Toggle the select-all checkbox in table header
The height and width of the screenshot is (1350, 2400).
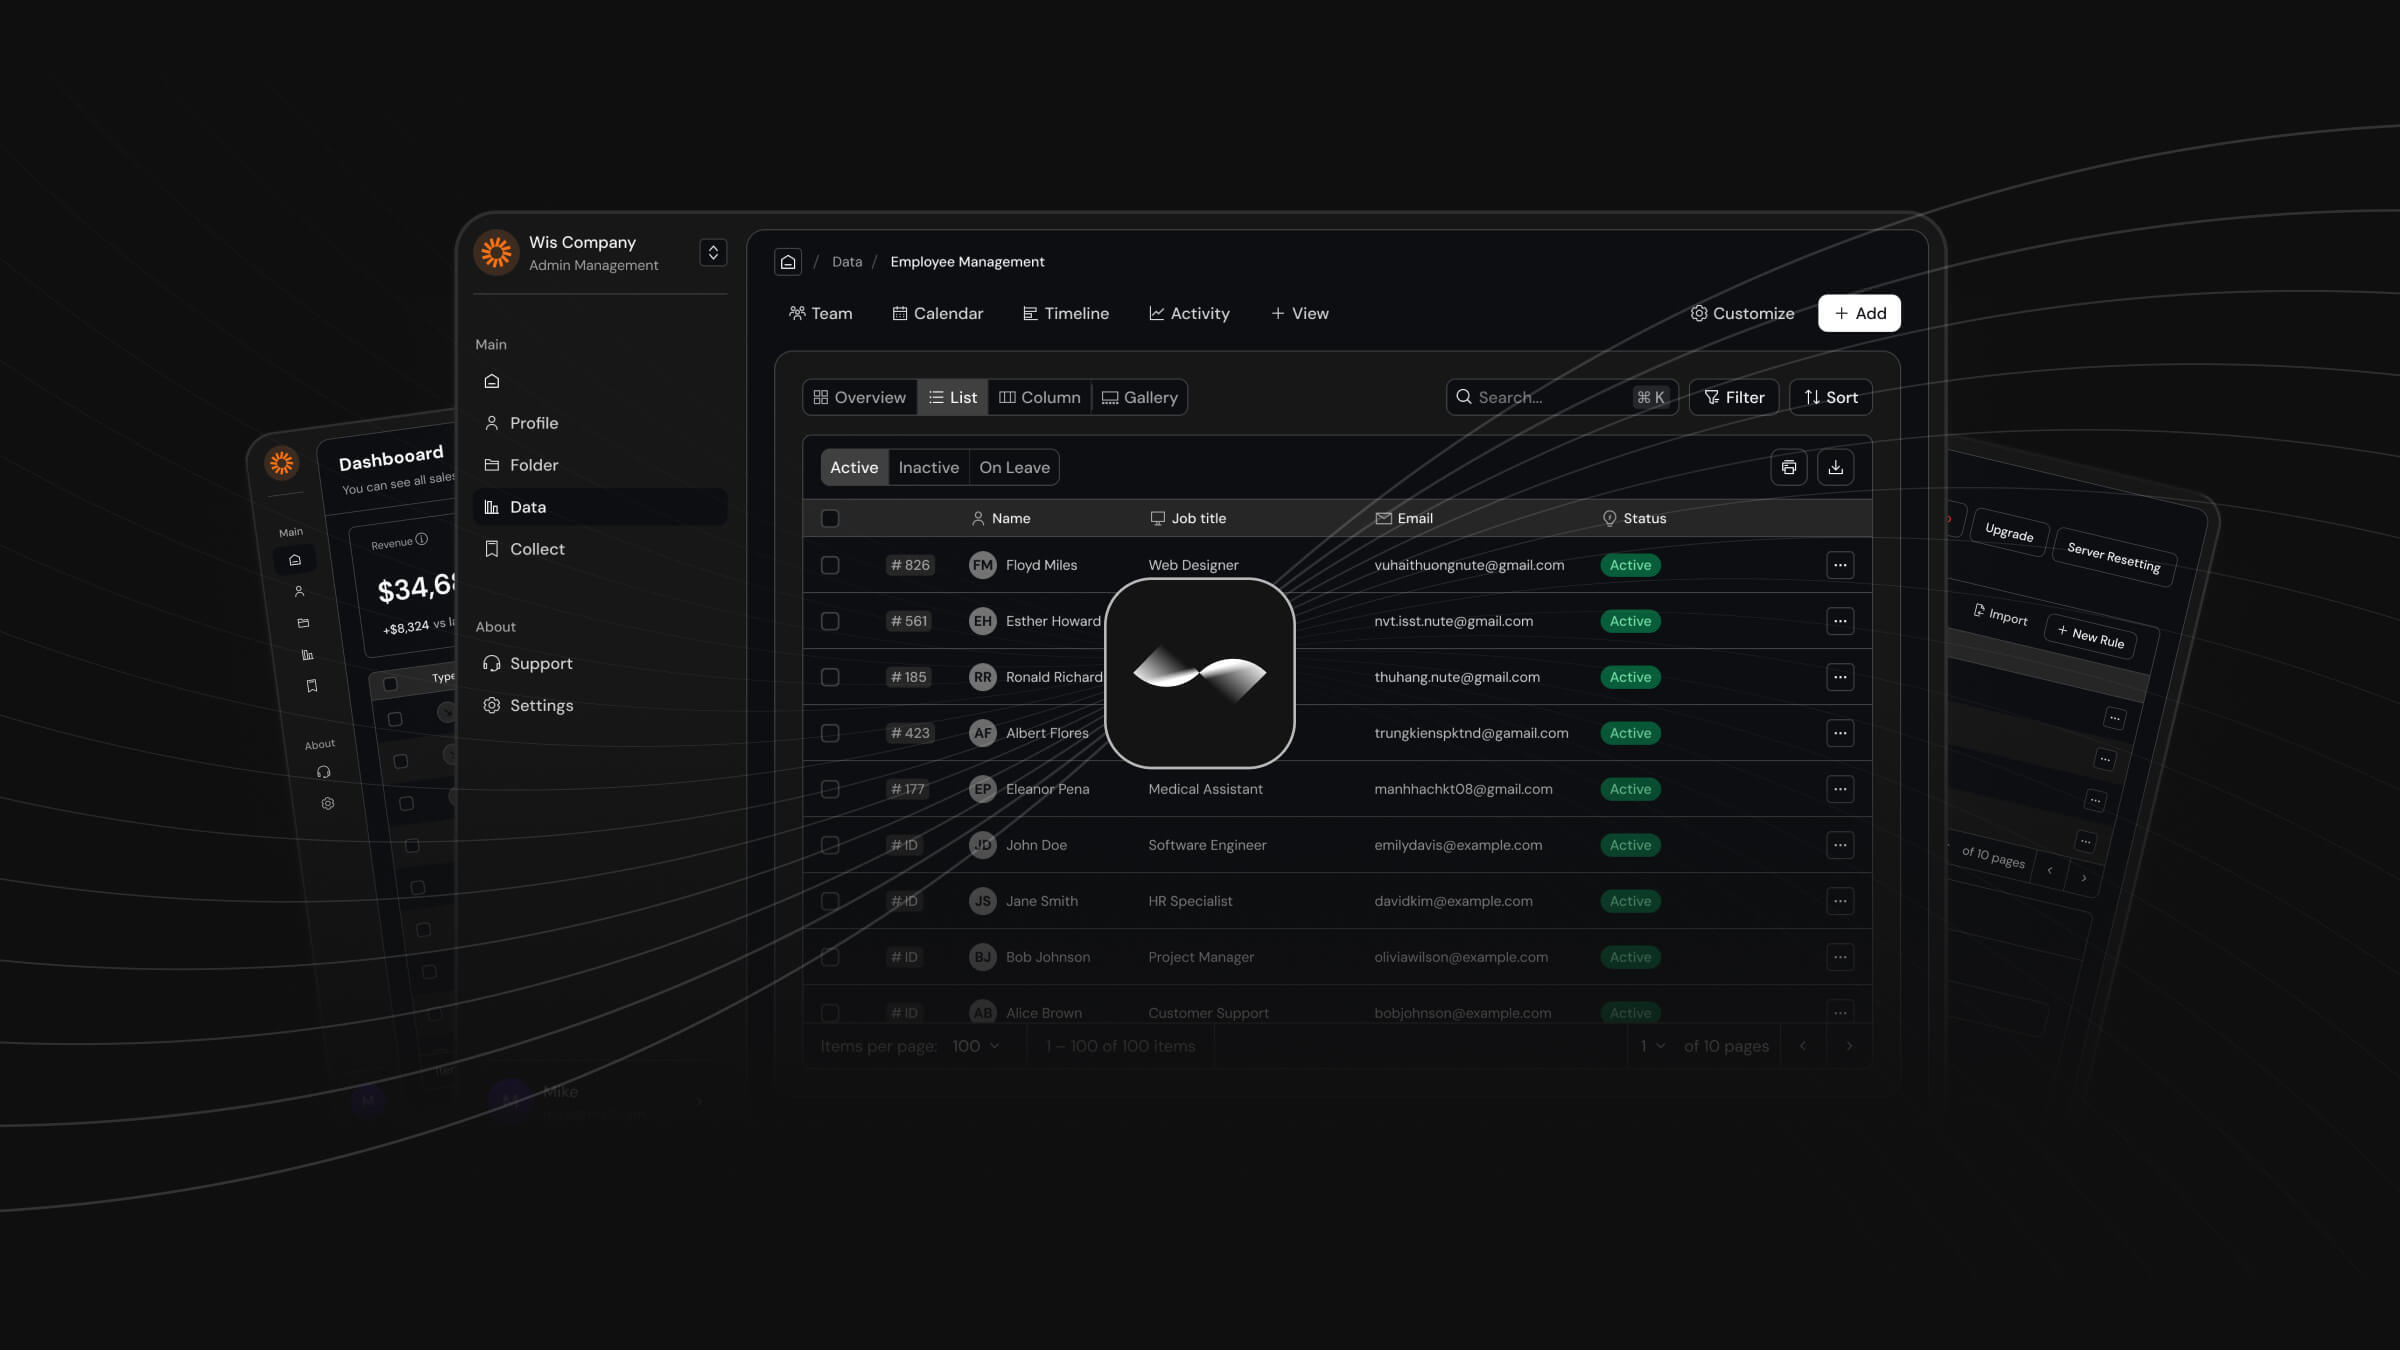[830, 518]
